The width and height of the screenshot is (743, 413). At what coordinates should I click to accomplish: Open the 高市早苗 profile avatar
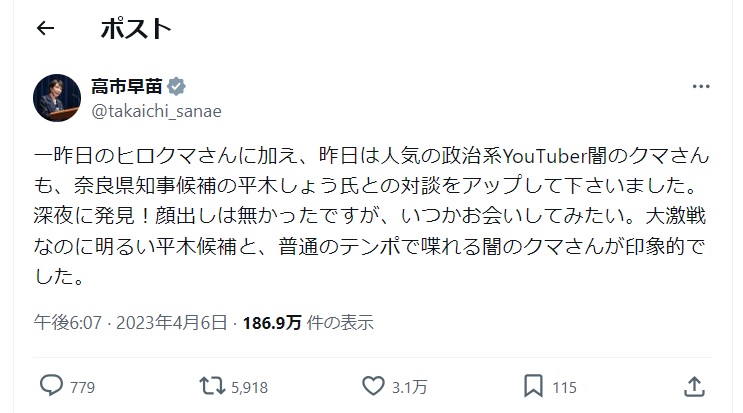coord(58,97)
